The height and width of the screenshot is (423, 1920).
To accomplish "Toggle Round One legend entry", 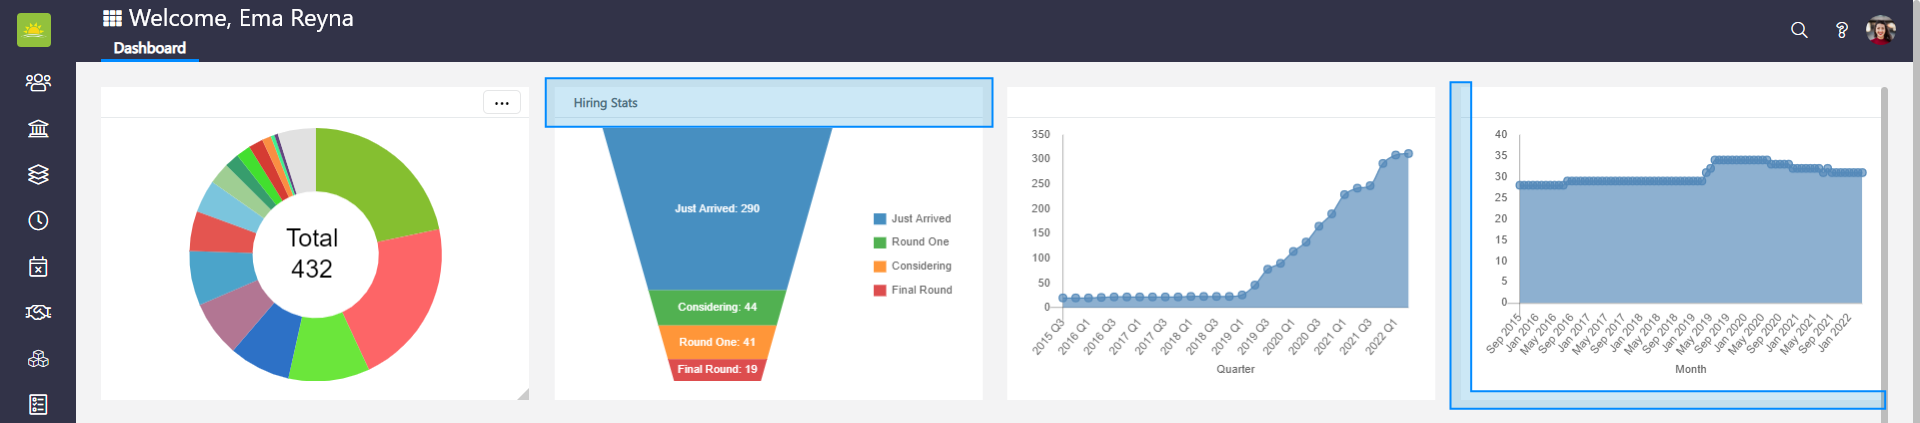I will [x=919, y=242].
